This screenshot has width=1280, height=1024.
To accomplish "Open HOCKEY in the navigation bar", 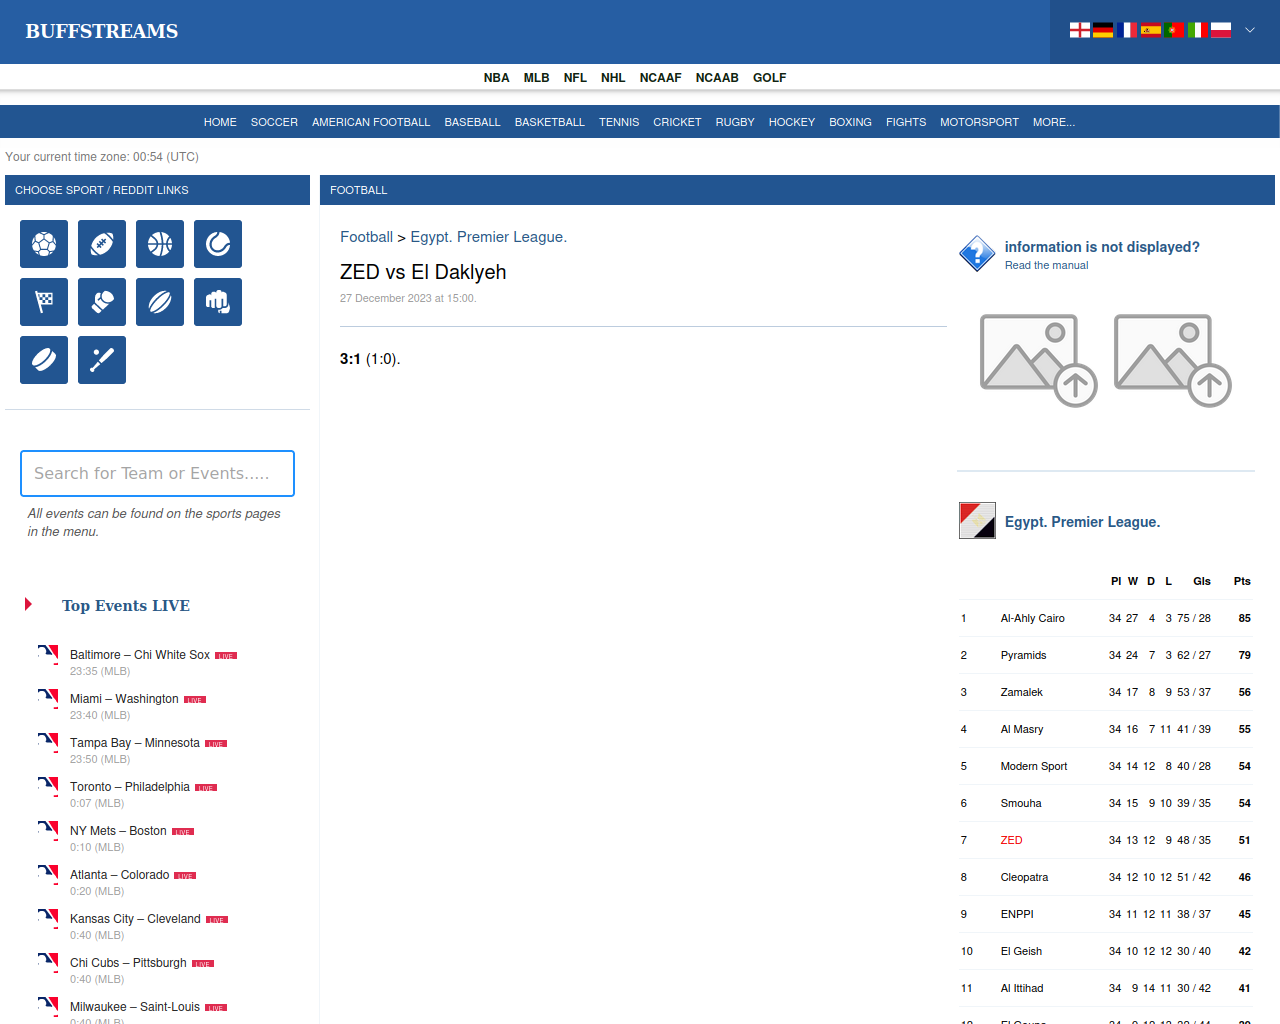I will click(792, 122).
